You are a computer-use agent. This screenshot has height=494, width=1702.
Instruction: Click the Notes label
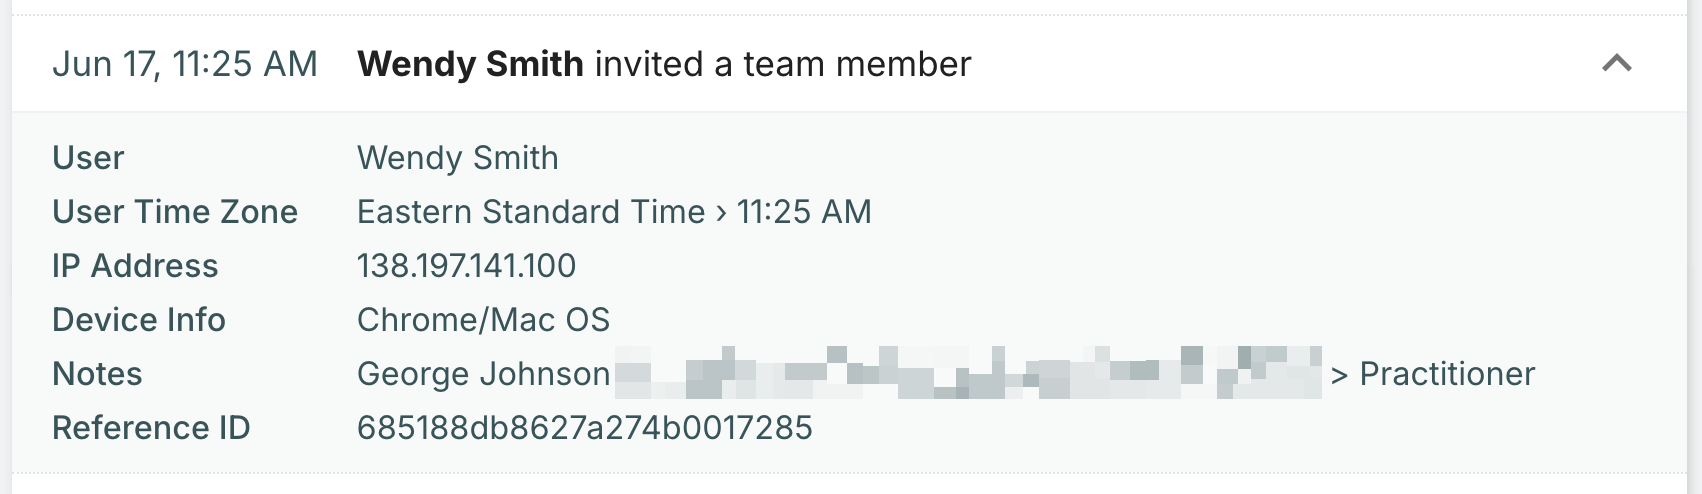point(97,374)
